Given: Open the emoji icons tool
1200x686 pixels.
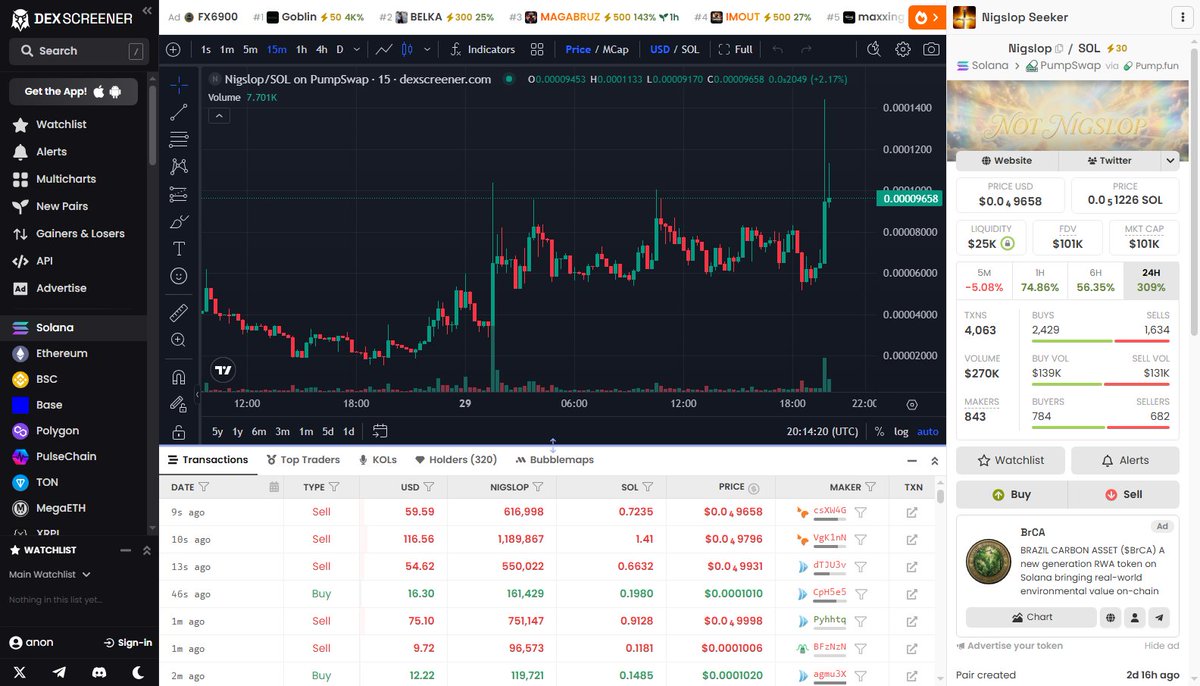Looking at the screenshot, I should pos(179,275).
